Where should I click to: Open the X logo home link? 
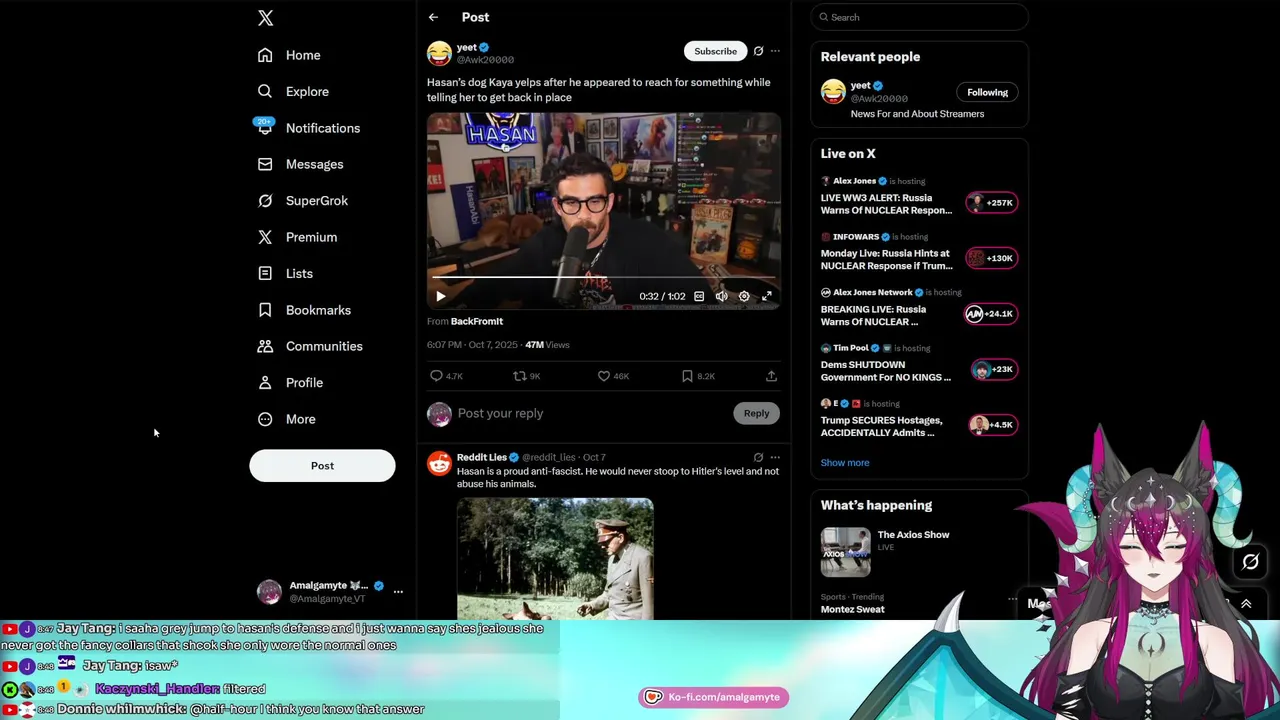pyautogui.click(x=265, y=18)
